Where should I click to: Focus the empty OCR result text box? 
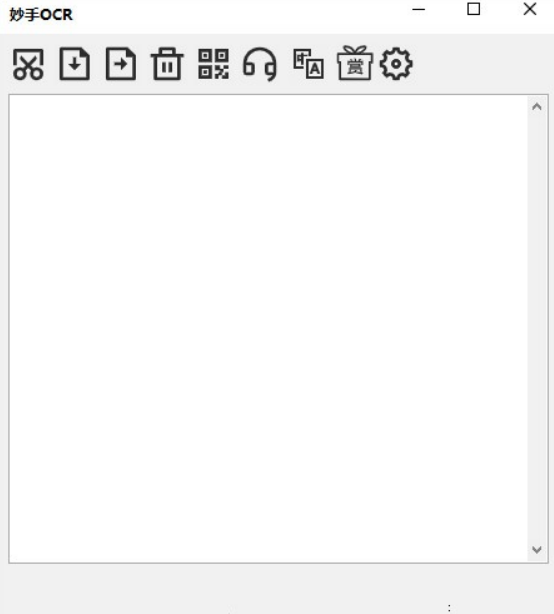(x=268, y=329)
